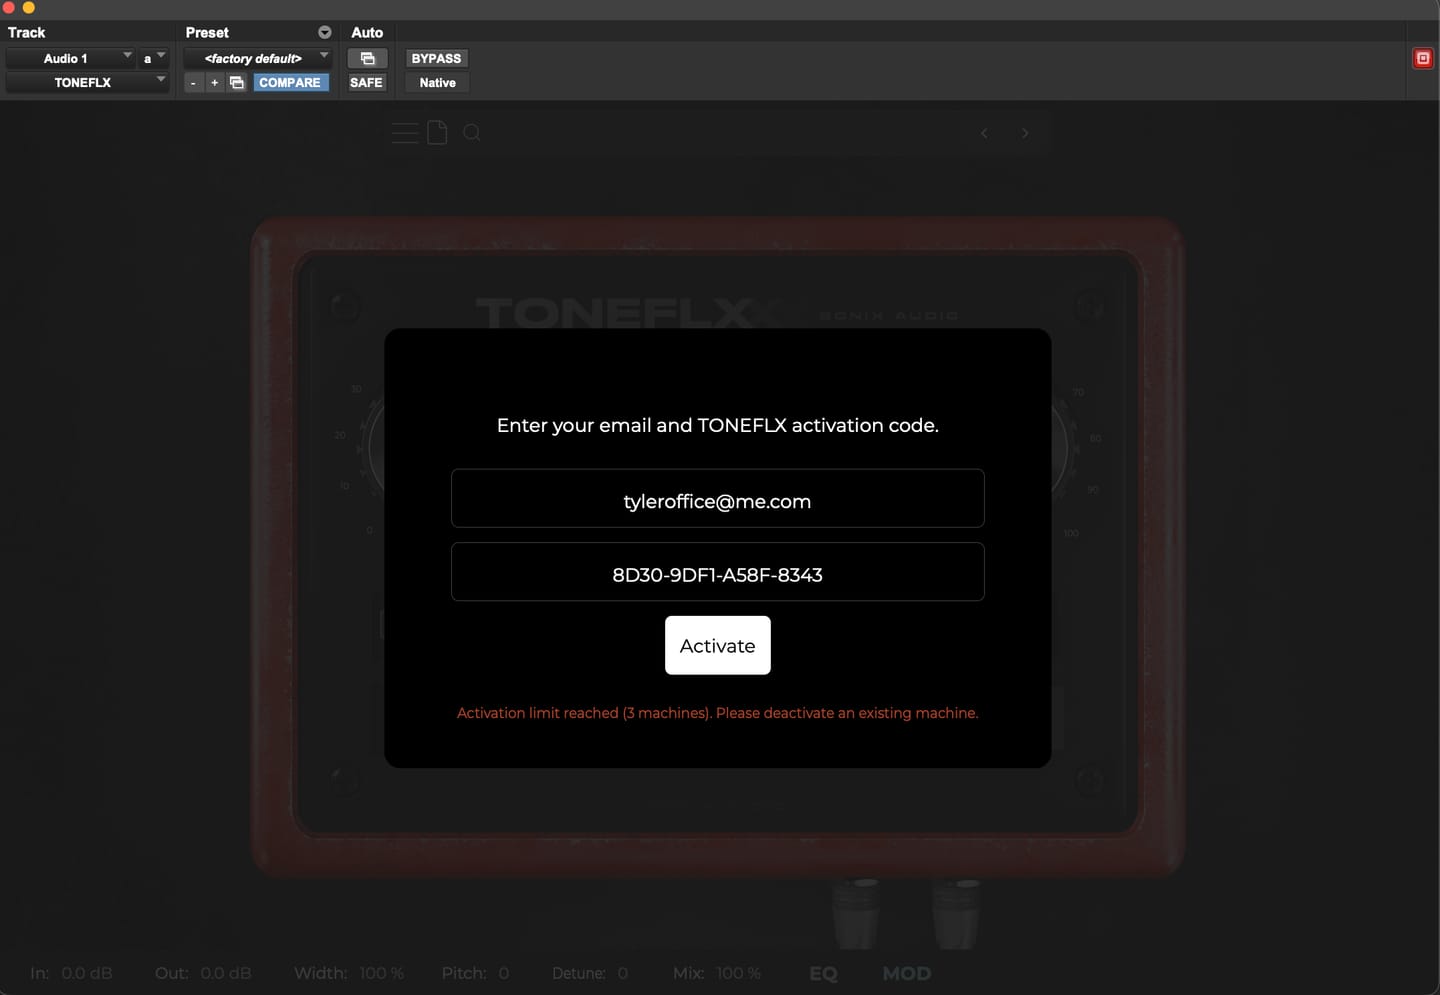Click the activation code field

(x=718, y=572)
